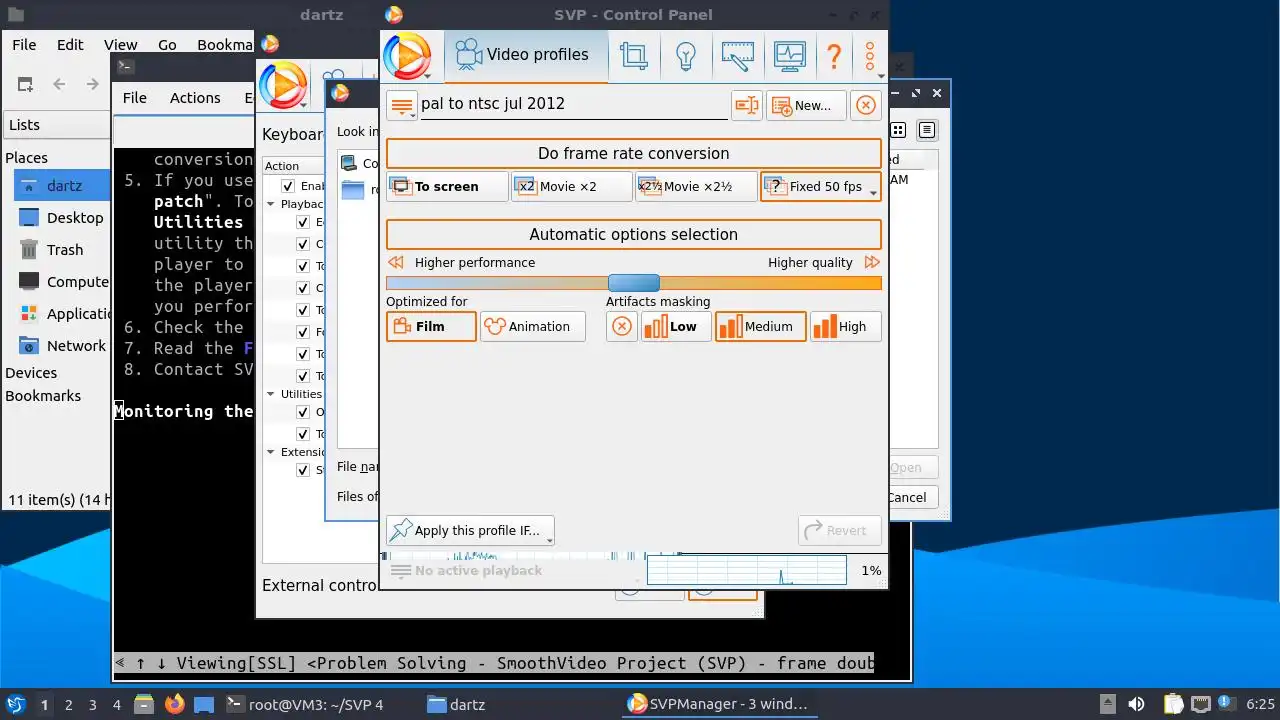Click the performance-quality slider handle
The width and height of the screenshot is (1280, 720).
(634, 283)
